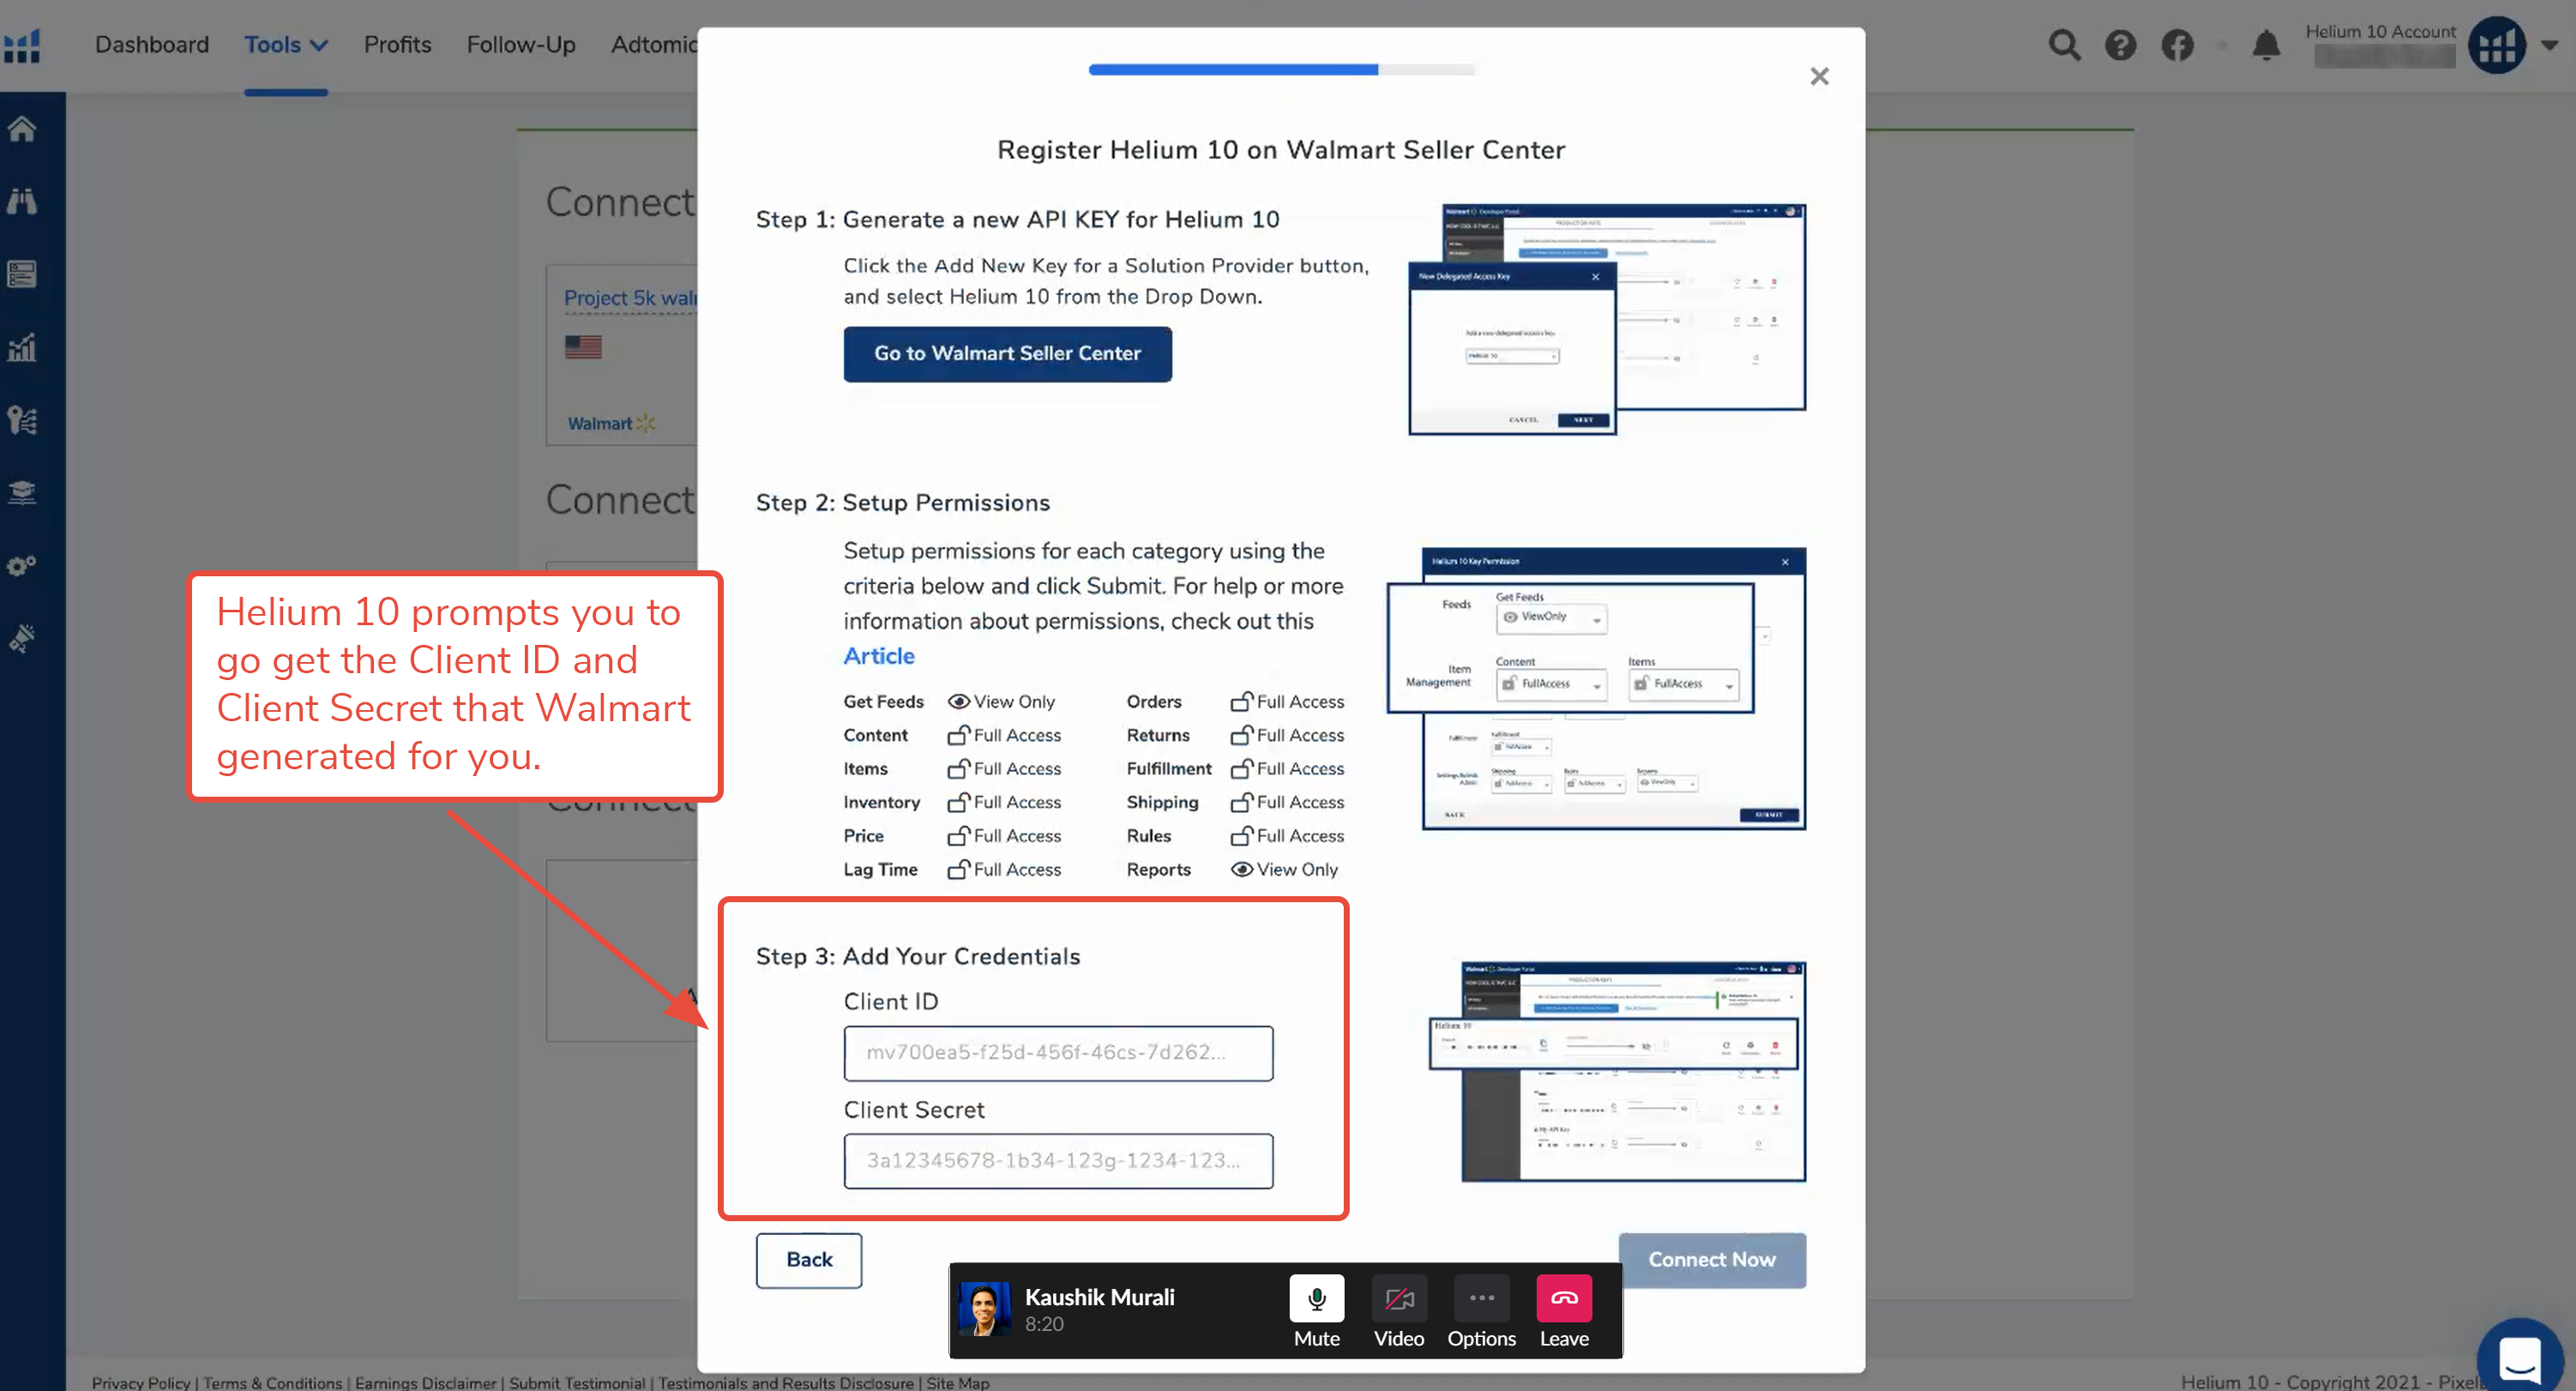This screenshot has height=1391, width=2576.
Task: Click the Reports View Only eye icon
Action: coord(1241,869)
